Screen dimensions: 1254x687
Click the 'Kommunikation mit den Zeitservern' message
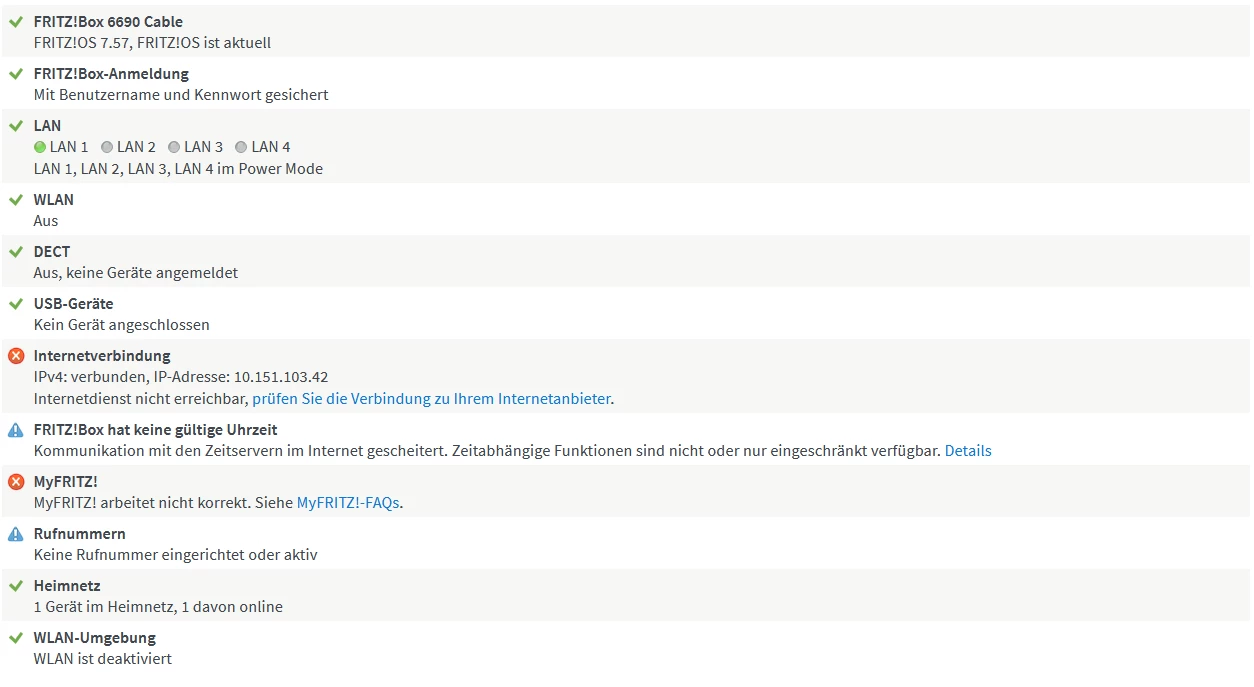[x=487, y=451]
